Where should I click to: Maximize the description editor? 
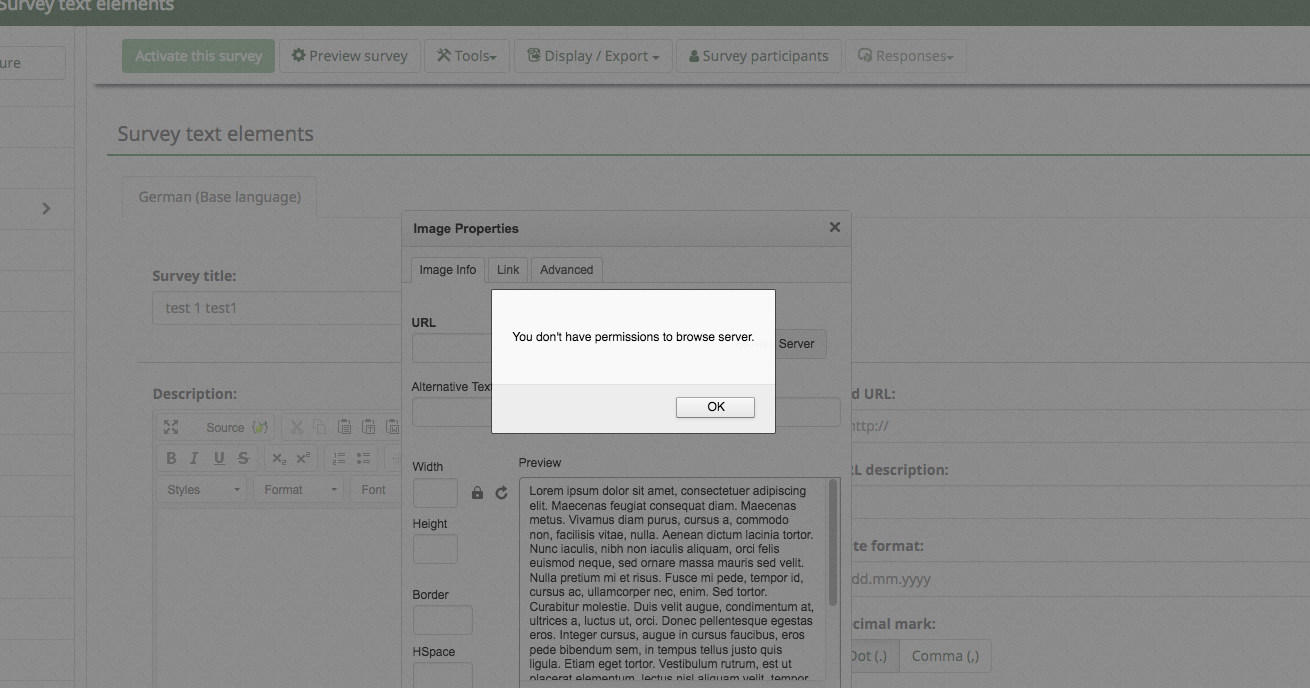(171, 427)
